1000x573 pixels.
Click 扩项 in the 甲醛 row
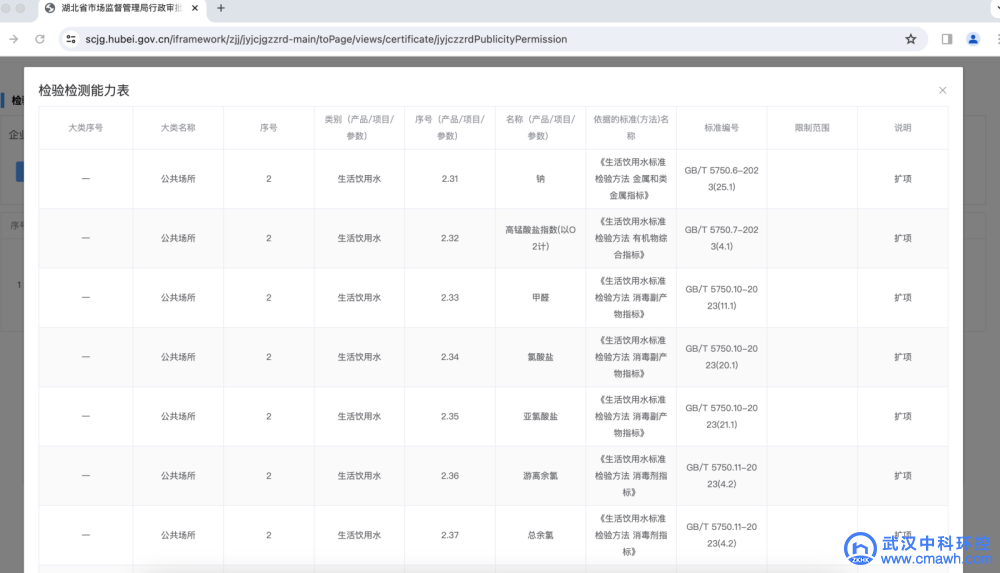point(902,297)
